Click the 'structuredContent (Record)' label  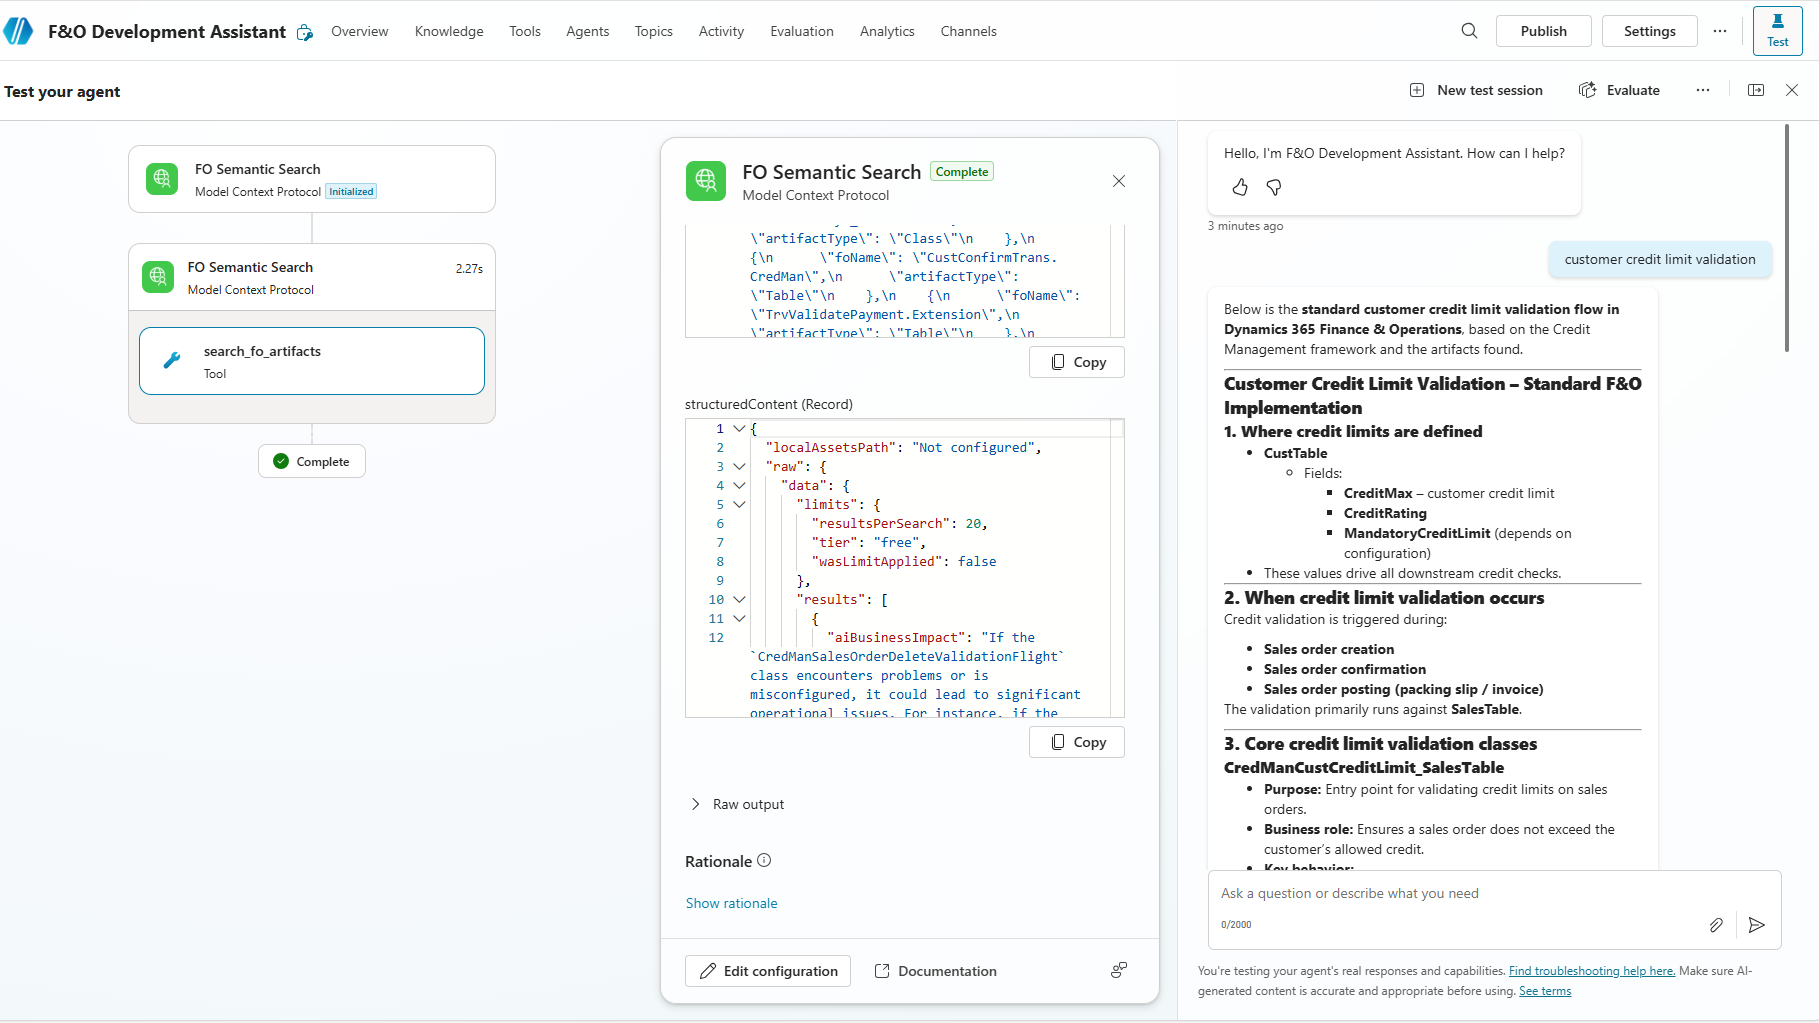click(769, 404)
